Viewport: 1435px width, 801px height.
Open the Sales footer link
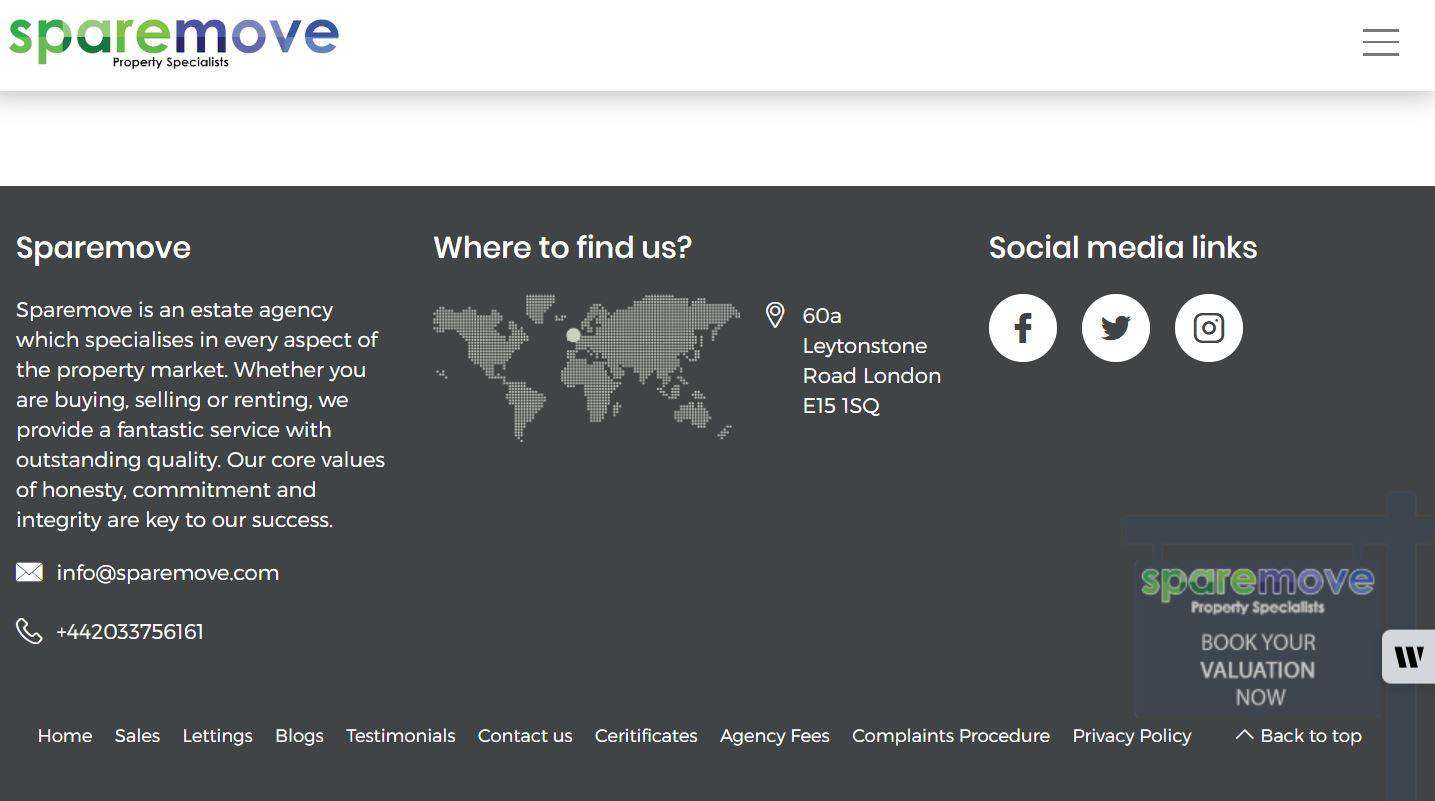click(x=137, y=736)
